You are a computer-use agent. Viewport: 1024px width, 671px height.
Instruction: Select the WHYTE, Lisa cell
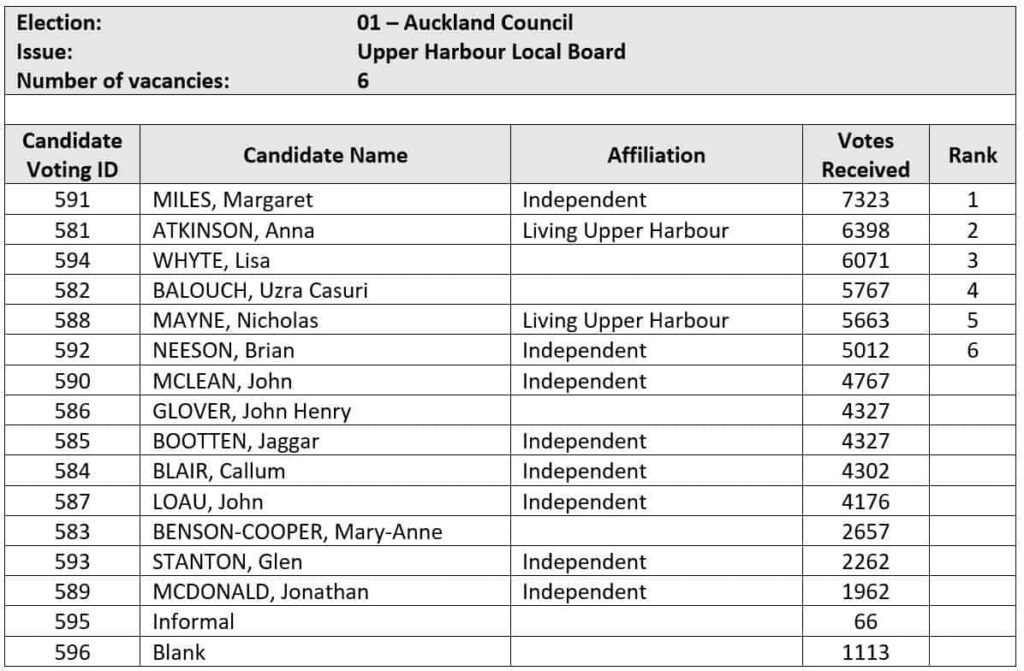pos(211,261)
